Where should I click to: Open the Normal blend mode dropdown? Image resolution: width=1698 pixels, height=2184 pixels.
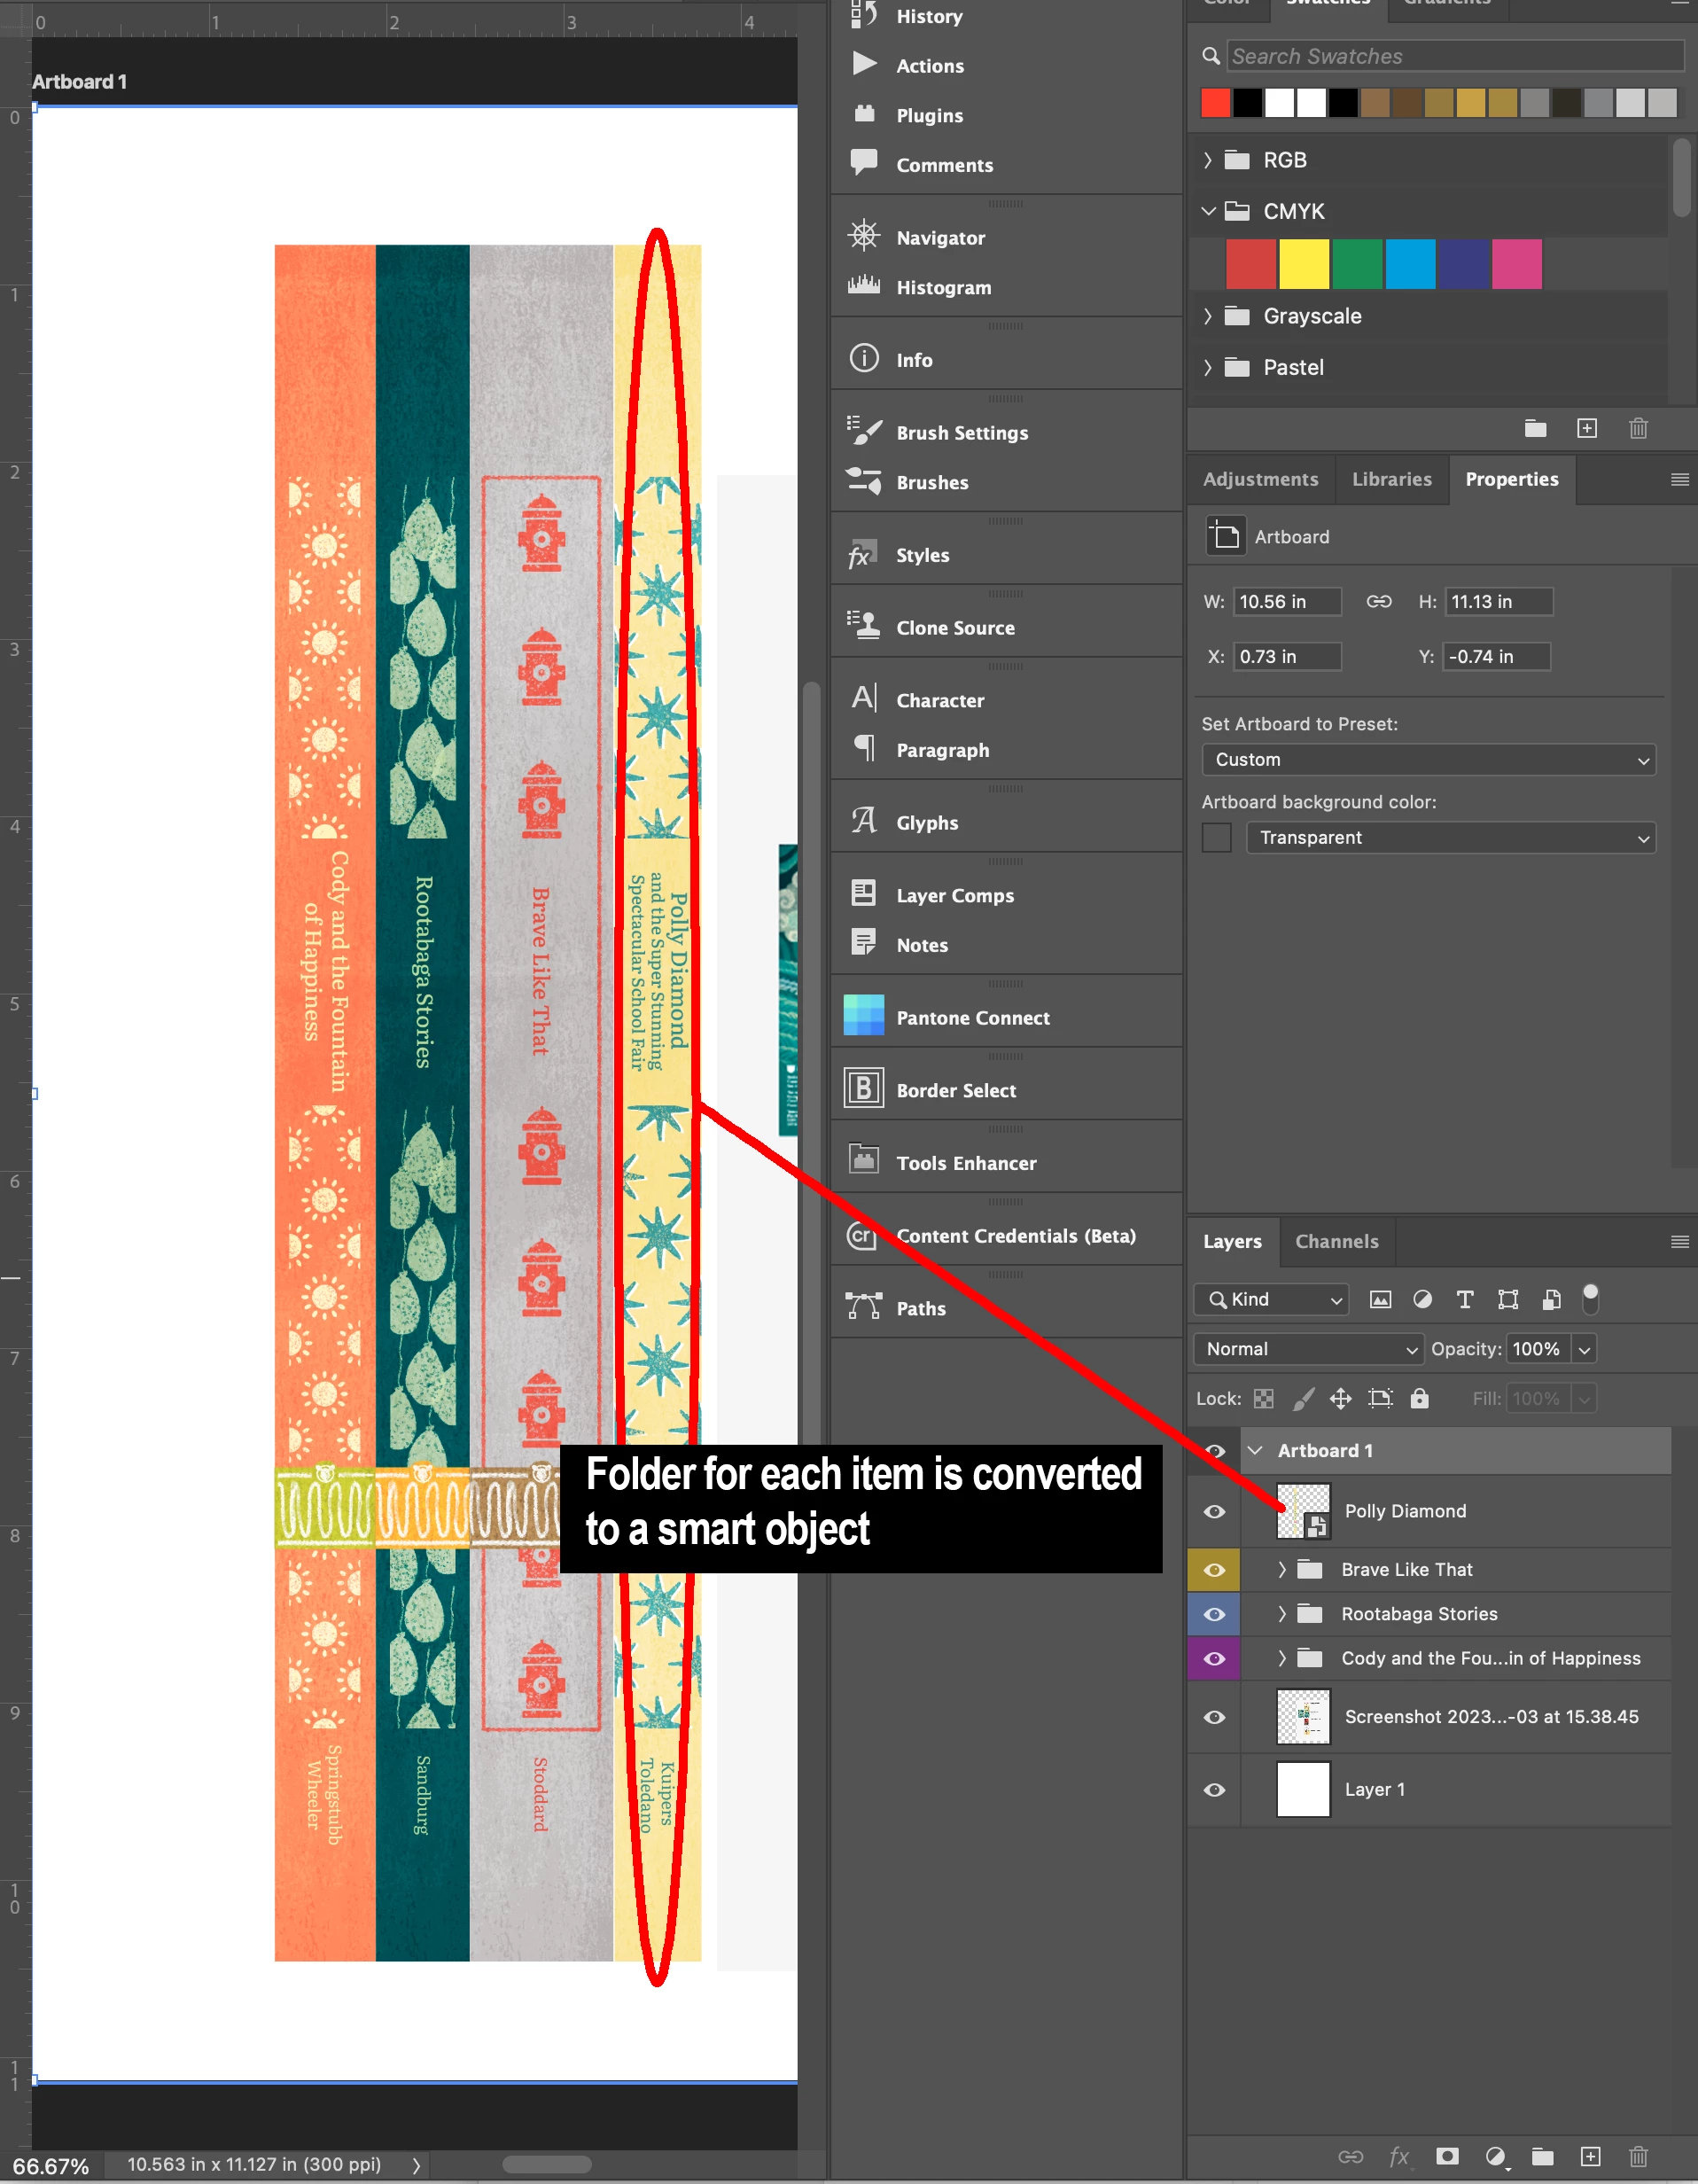tap(1308, 1349)
